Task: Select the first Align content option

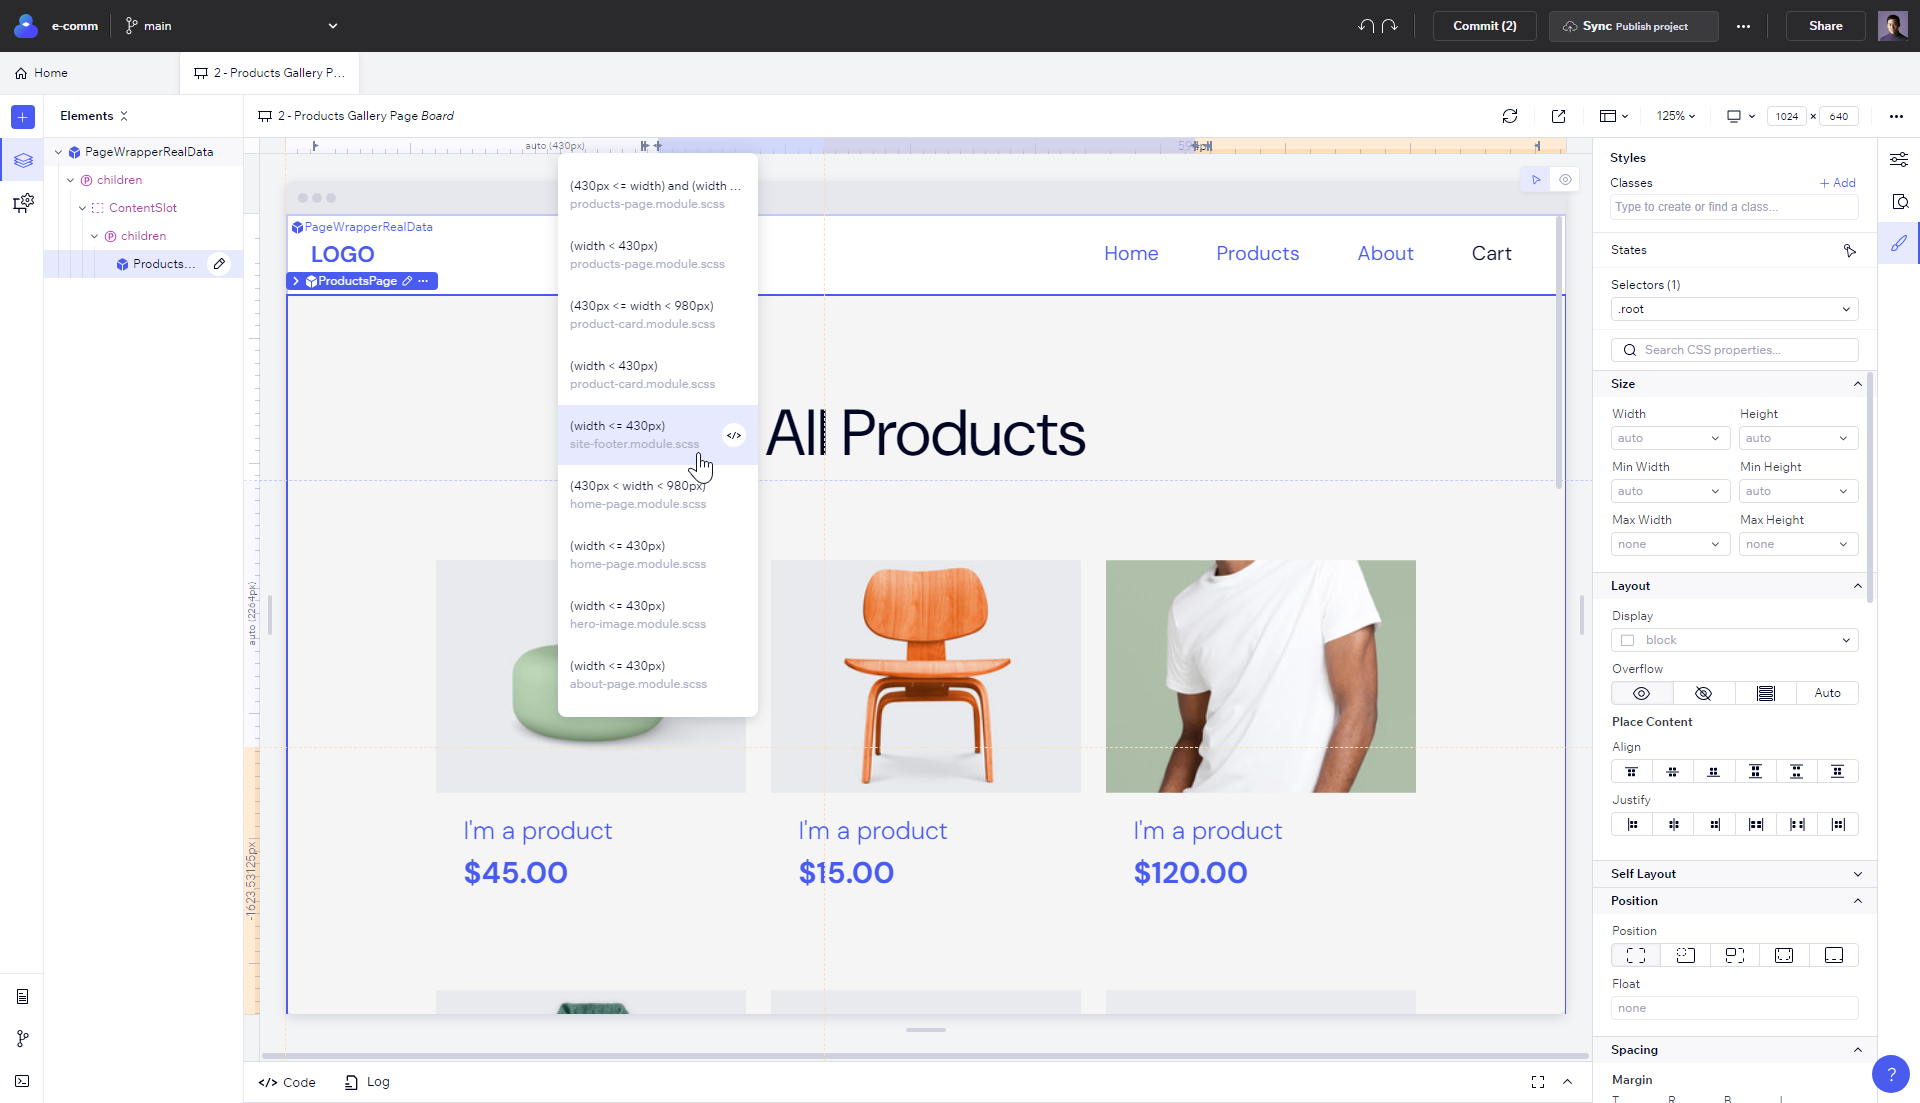Action: point(1631,771)
